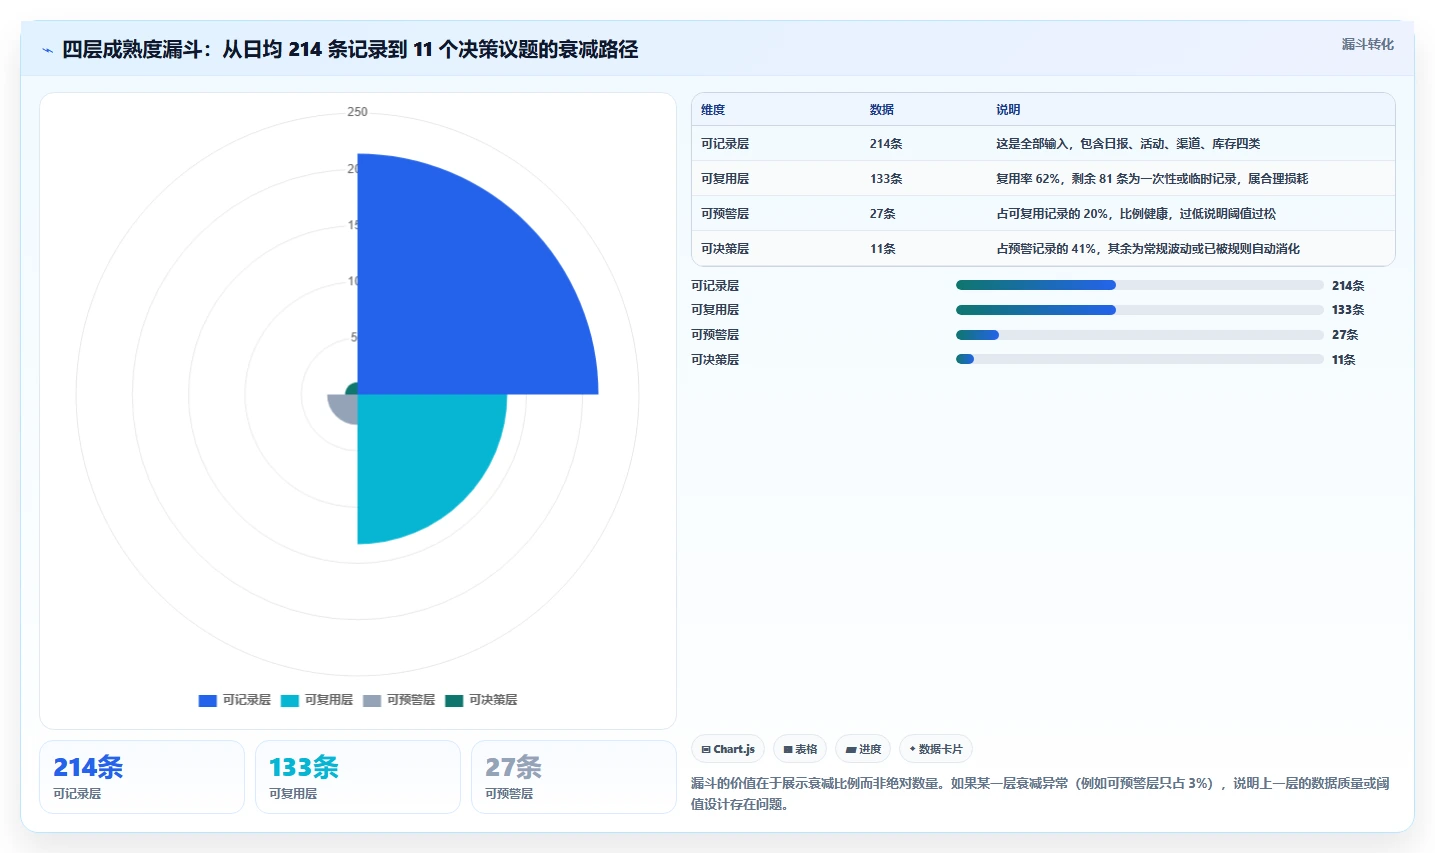The height and width of the screenshot is (853, 1435).
Task: Click the 11条 table cell
Action: tap(883, 249)
